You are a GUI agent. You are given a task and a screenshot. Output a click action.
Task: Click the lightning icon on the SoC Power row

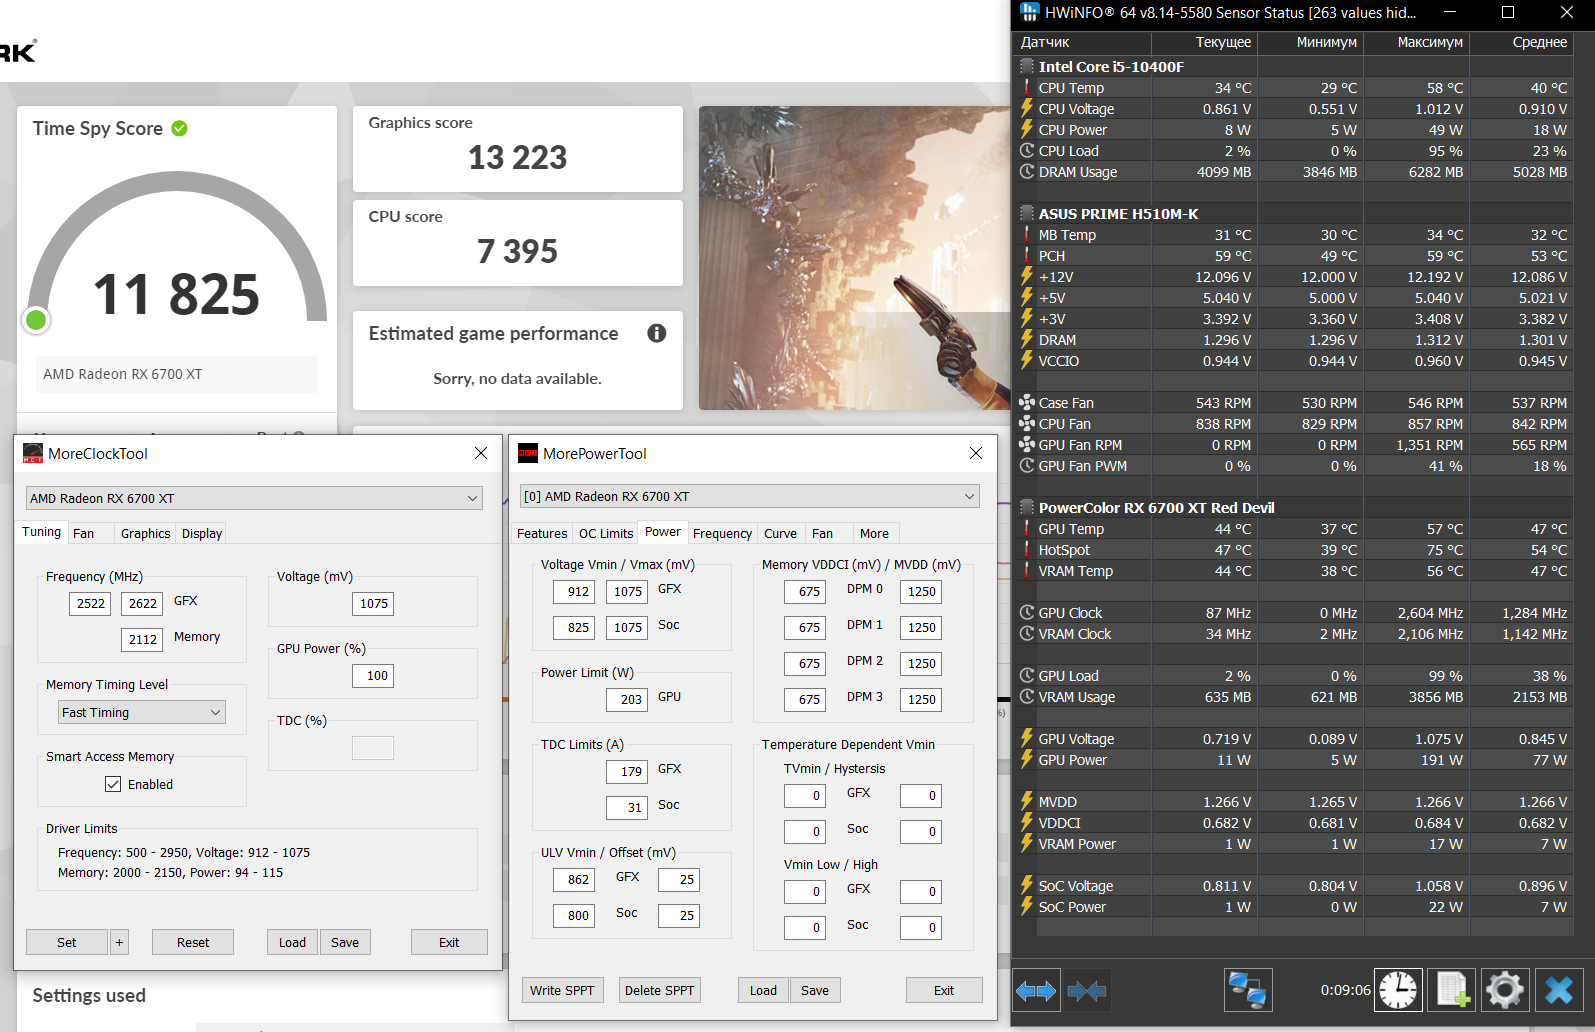pos(1027,907)
